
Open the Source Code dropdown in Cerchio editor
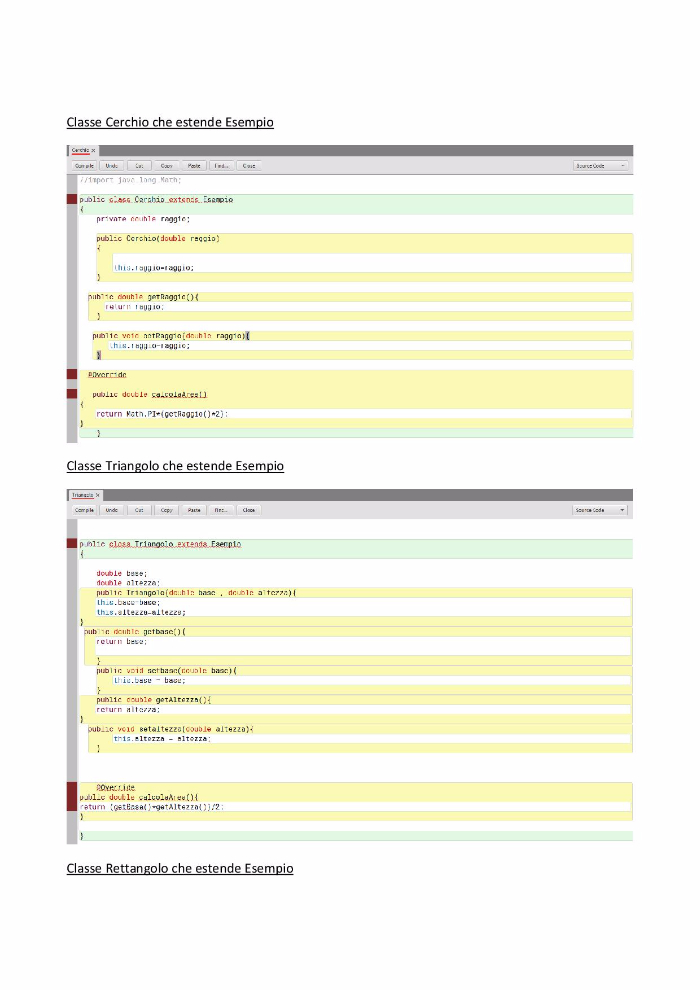(600, 166)
